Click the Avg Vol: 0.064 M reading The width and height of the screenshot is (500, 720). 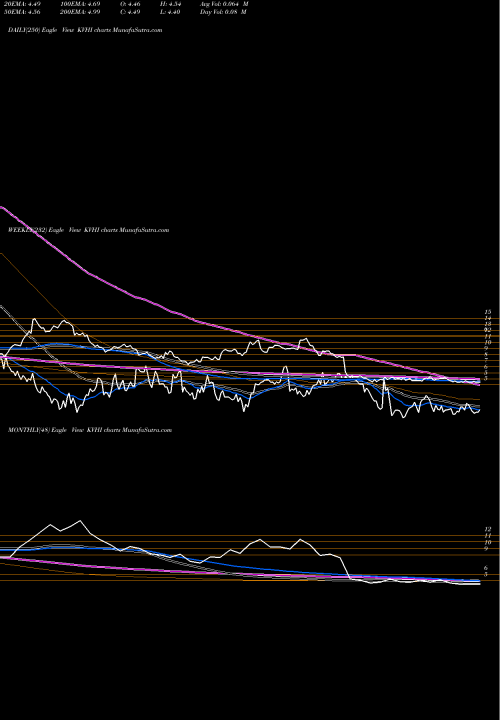224,4
